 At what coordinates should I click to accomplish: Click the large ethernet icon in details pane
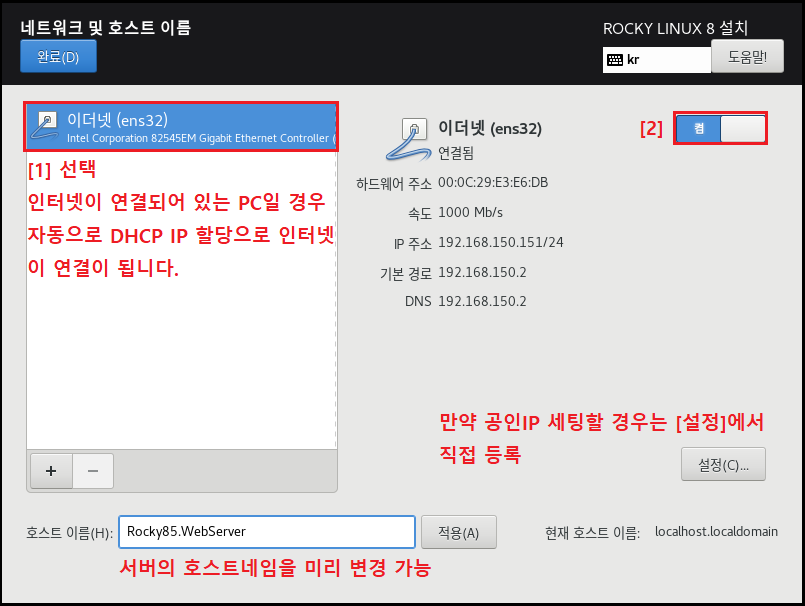coord(409,140)
